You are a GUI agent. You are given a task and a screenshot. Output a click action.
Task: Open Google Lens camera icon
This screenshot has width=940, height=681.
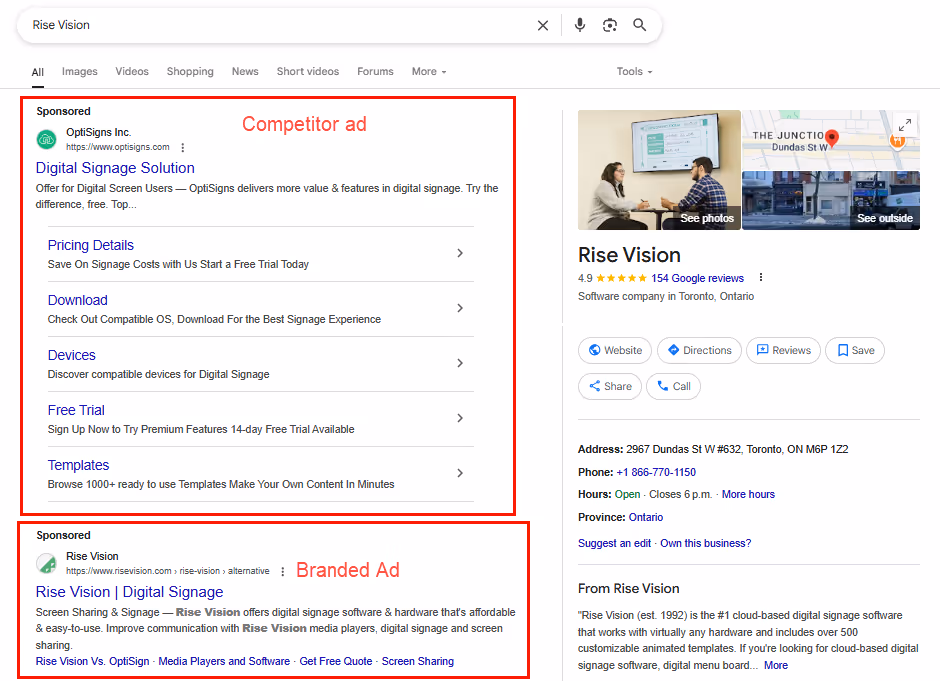tap(610, 25)
